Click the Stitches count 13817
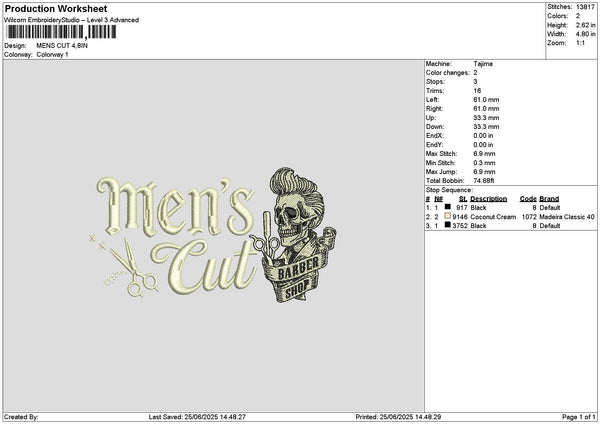 pyautogui.click(x=585, y=7)
